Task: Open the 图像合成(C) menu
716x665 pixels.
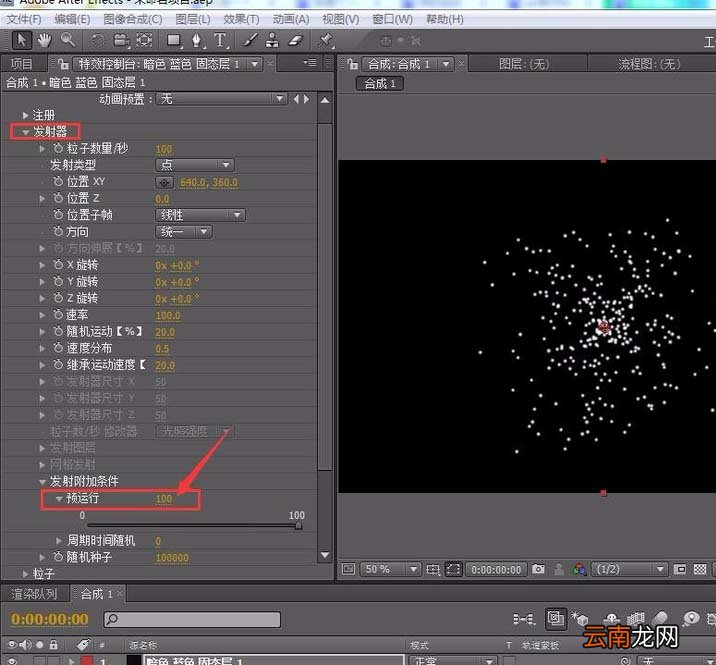Action: tap(133, 20)
